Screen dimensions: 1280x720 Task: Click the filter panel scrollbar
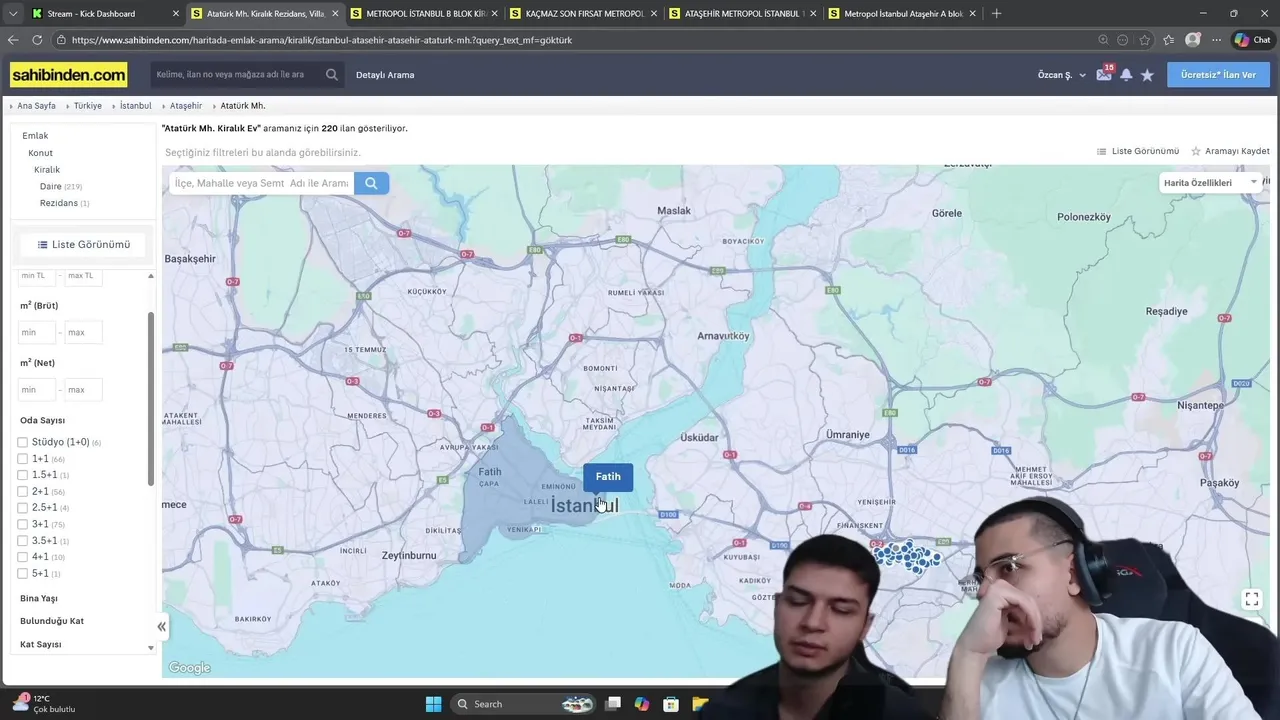[x=151, y=398]
